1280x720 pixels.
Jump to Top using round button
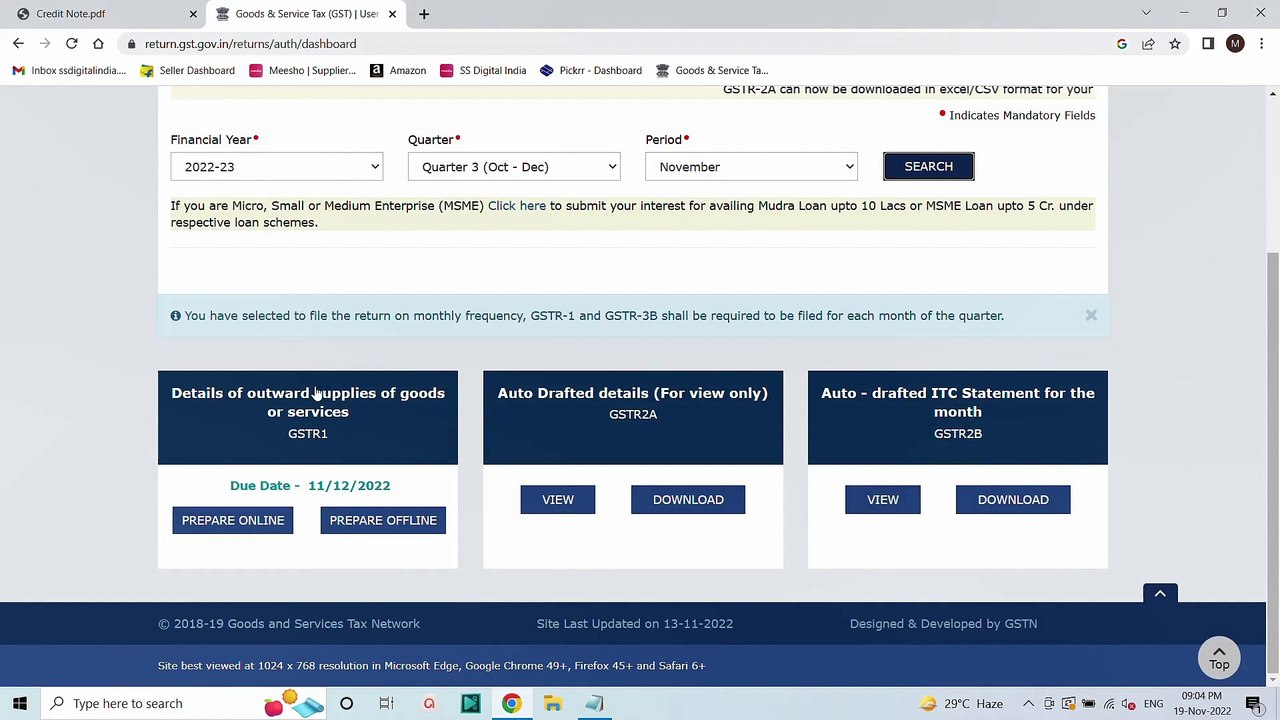point(1219,657)
